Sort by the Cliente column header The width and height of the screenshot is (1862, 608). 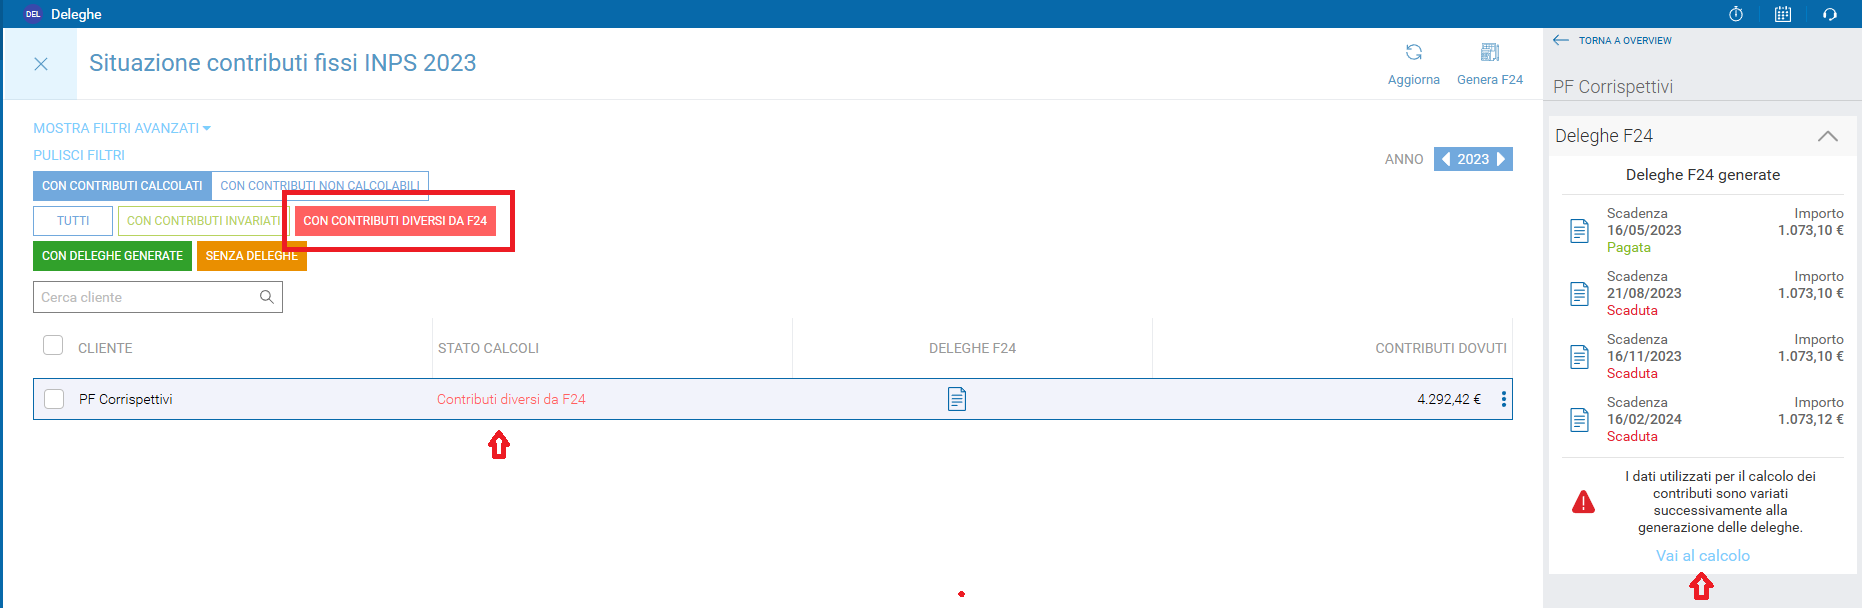[105, 348]
